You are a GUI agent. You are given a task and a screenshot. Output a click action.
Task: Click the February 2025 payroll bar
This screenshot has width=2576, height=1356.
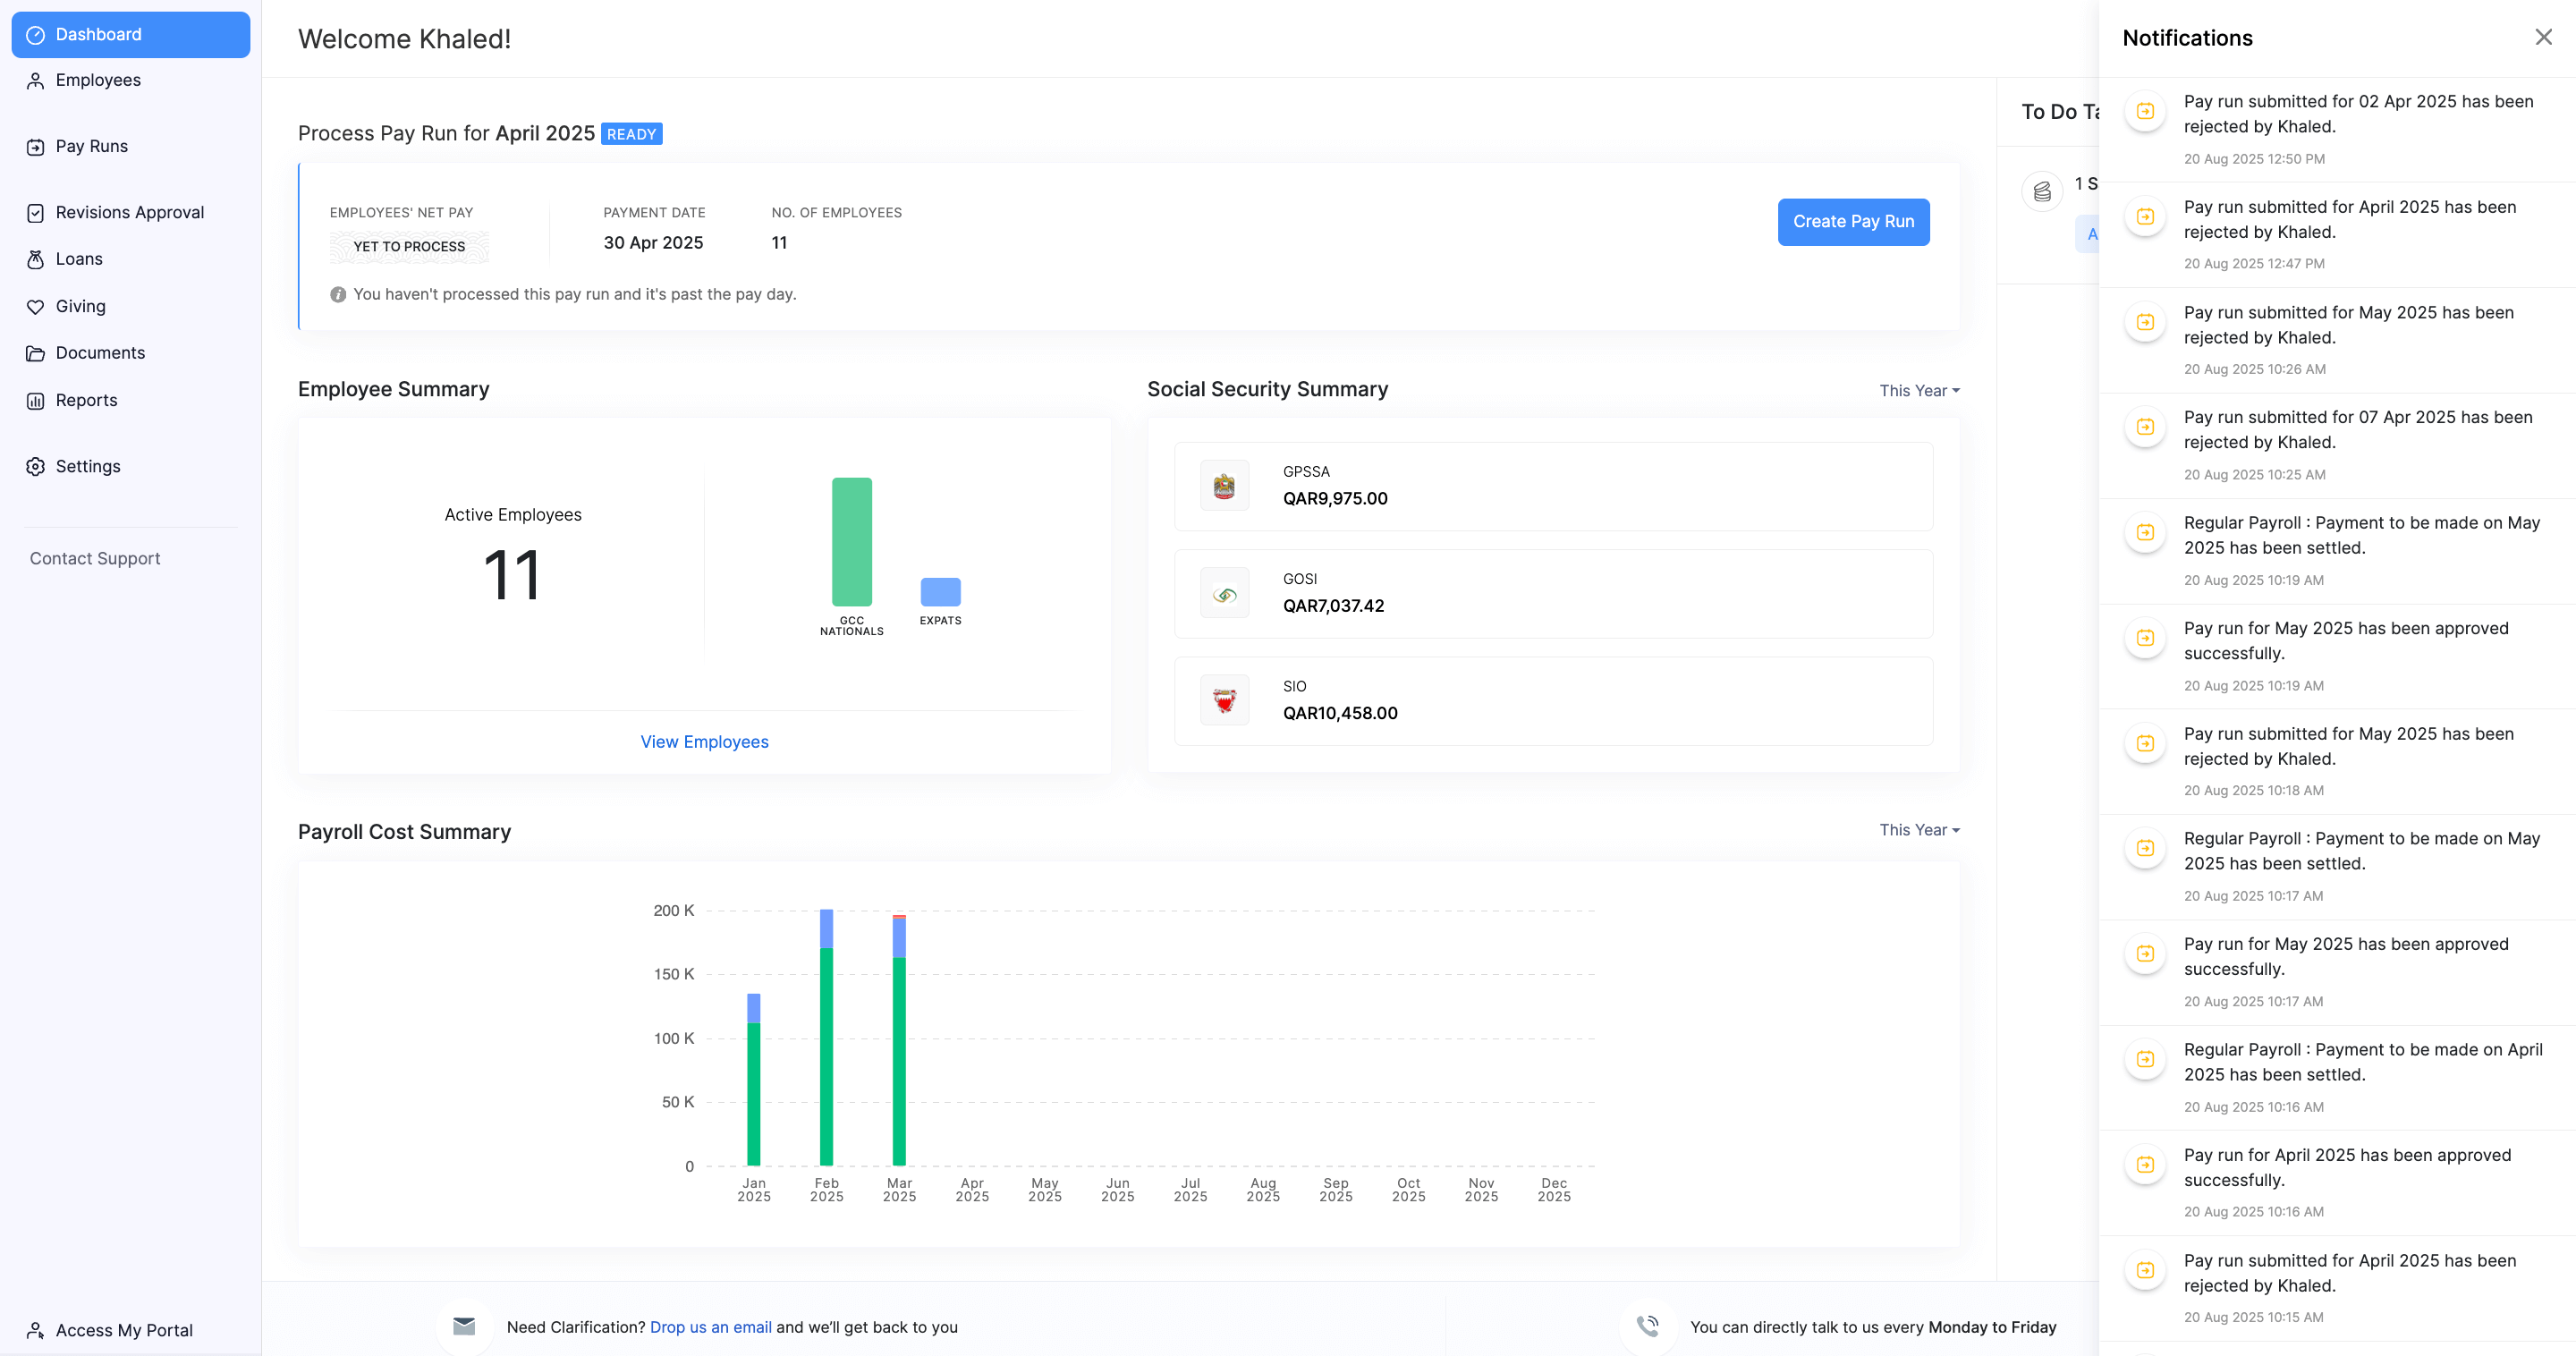click(826, 1050)
